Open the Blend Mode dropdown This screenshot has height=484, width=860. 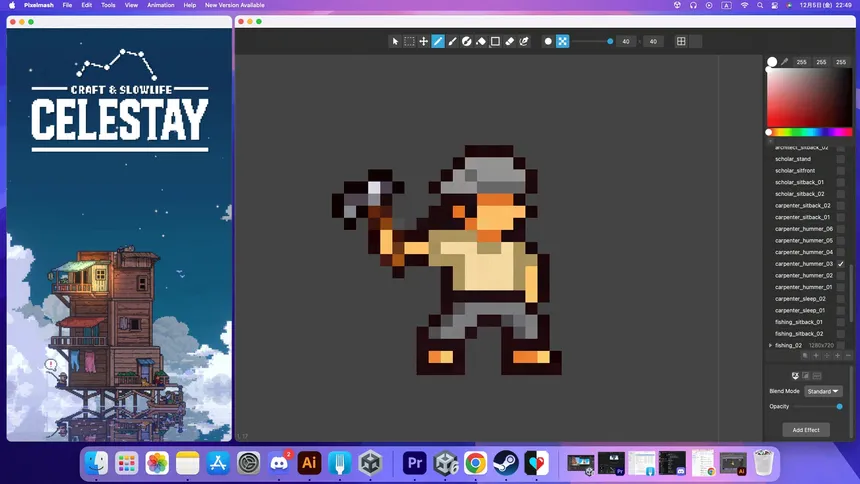(x=823, y=391)
